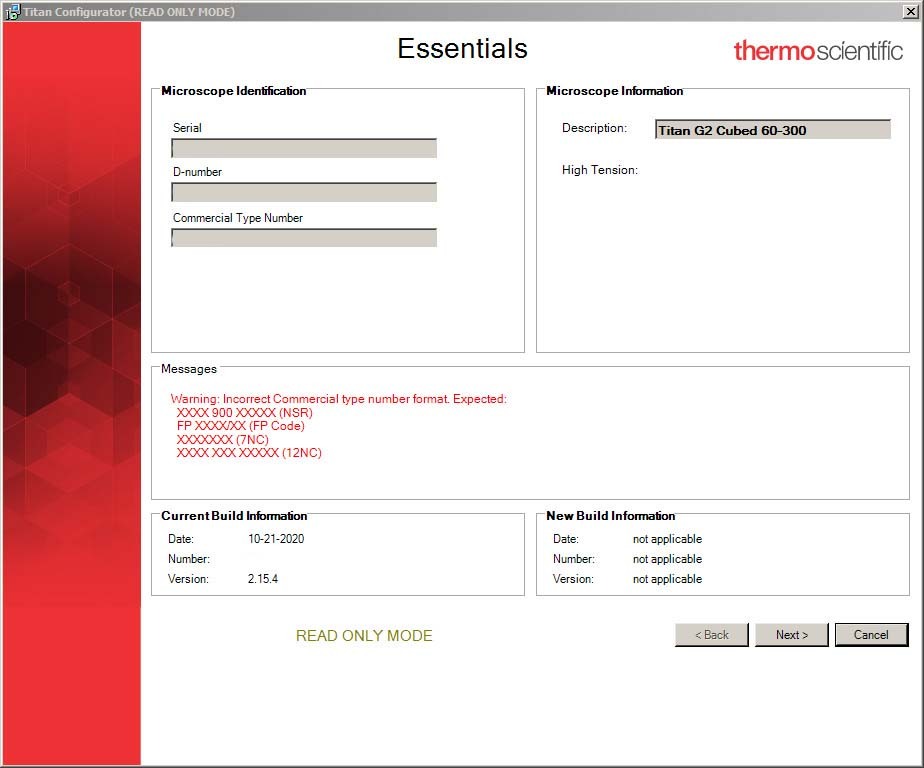Click the 12NC format example line

point(249,453)
